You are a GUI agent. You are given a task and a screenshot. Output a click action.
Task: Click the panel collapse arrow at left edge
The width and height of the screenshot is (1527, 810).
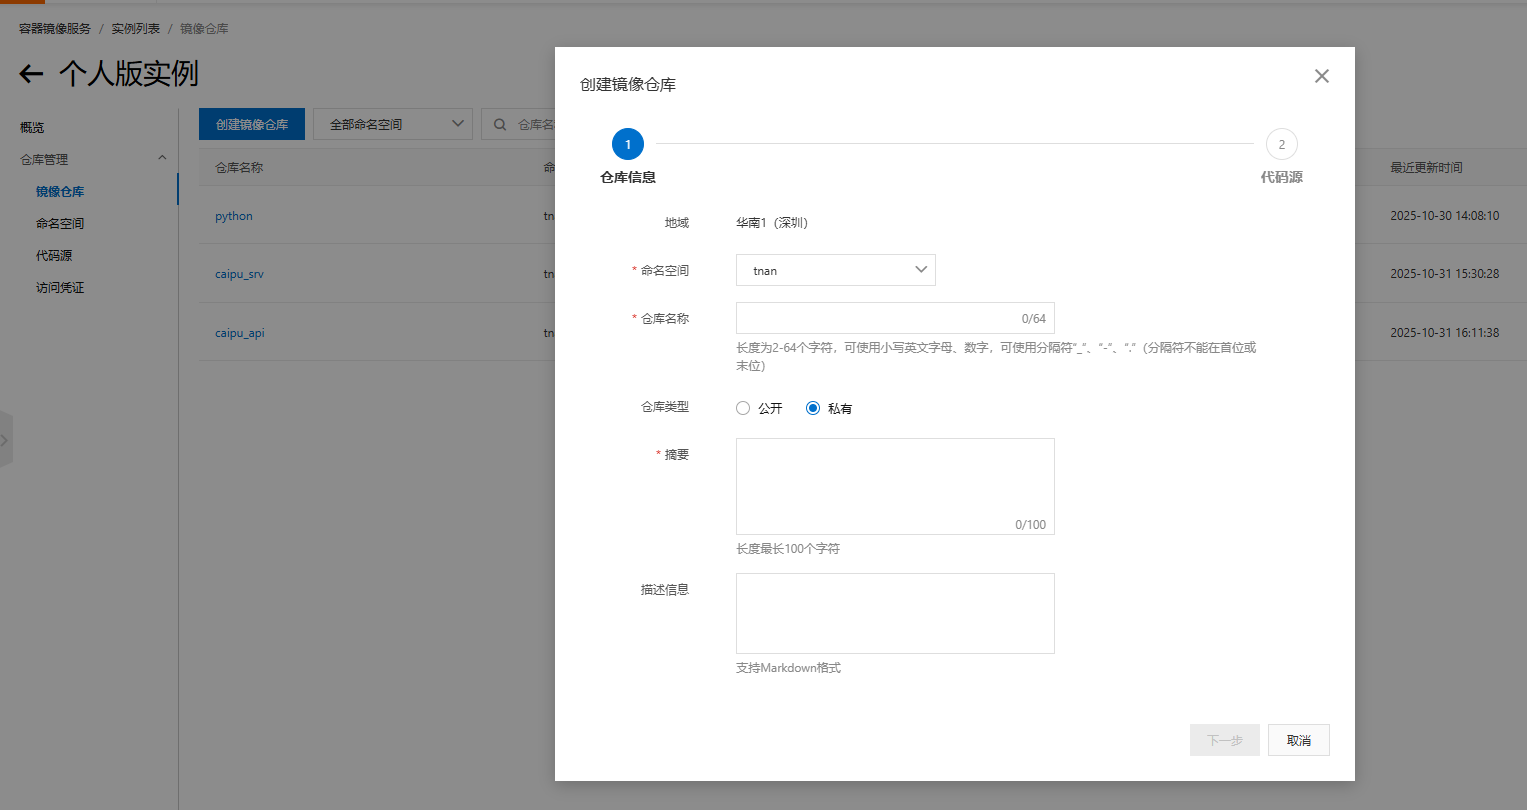click(x=4, y=438)
